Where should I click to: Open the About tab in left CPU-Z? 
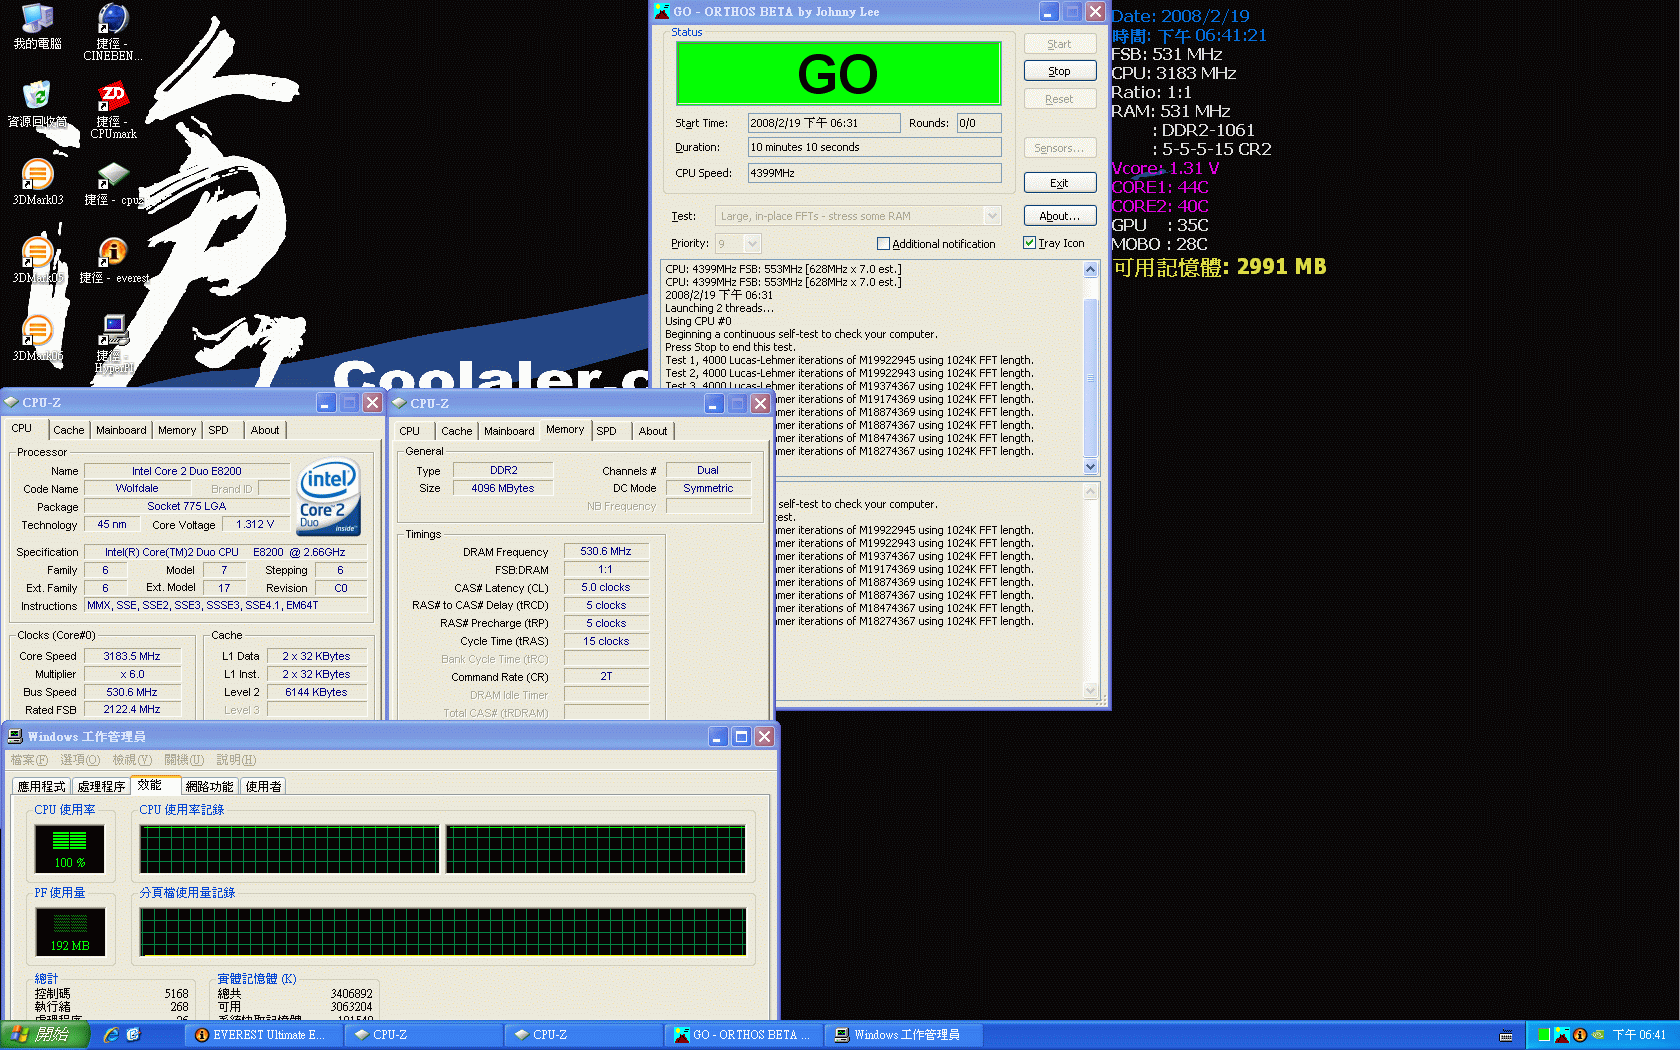pos(265,430)
